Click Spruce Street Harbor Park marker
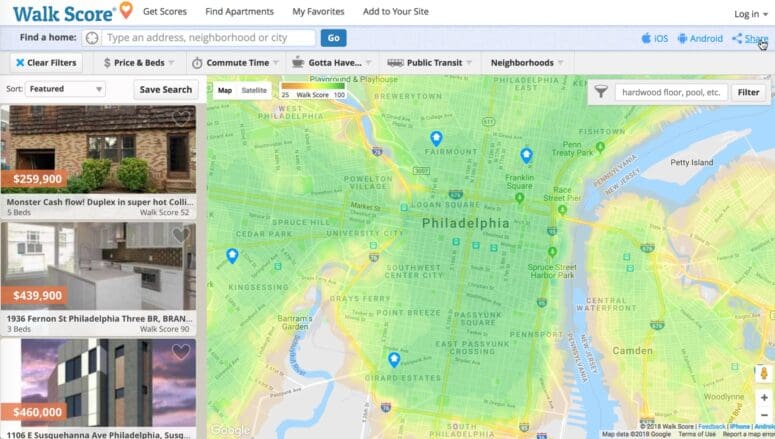This screenshot has height=439, width=775. [x=552, y=252]
